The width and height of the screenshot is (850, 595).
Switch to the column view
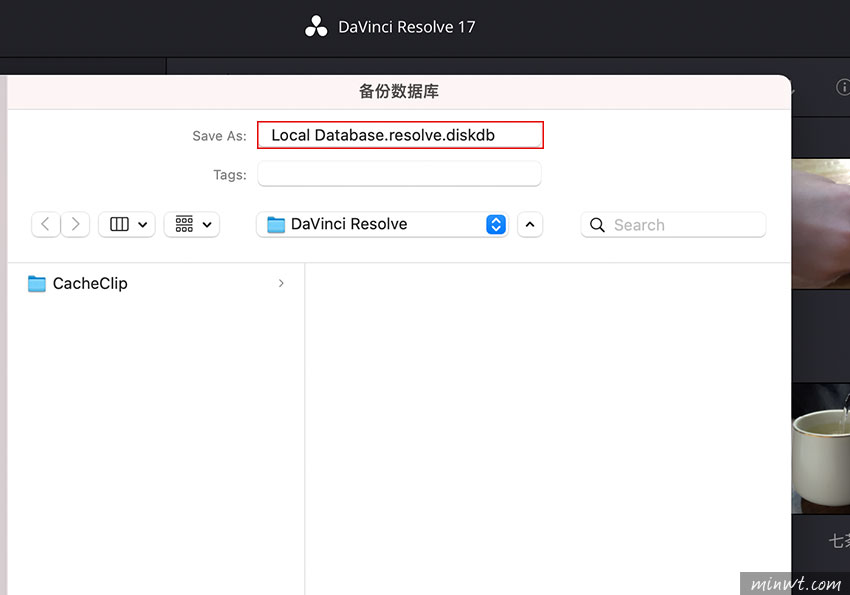(x=119, y=224)
